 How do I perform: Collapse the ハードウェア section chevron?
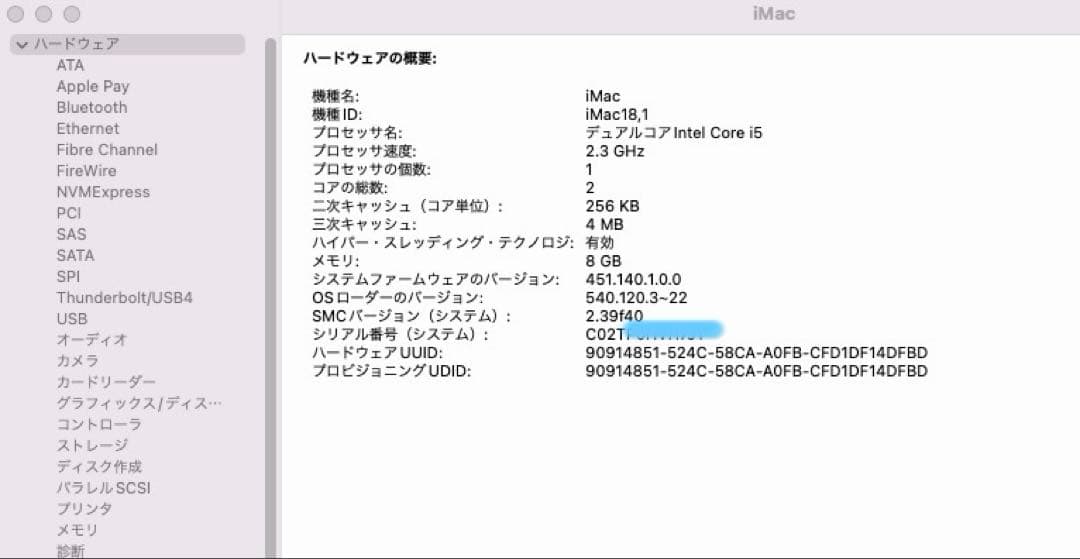tap(22, 45)
